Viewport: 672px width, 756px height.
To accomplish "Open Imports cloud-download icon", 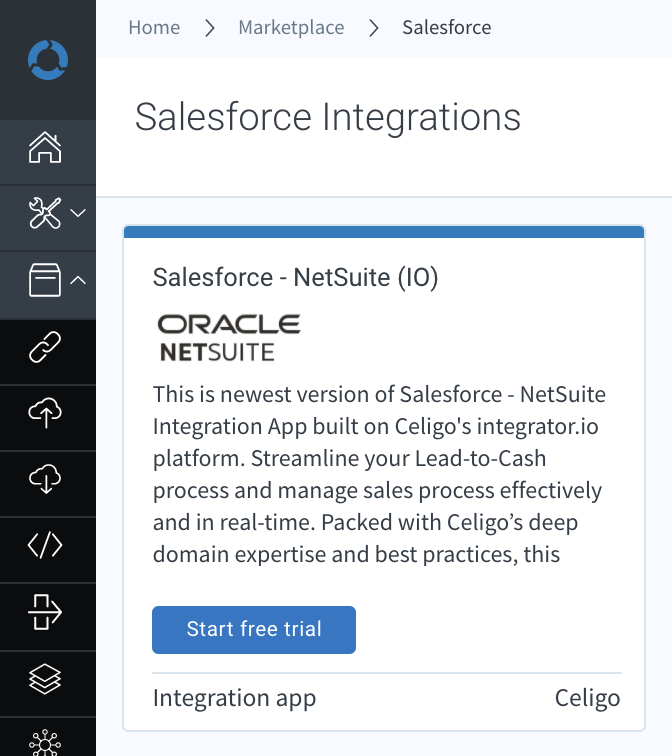I will click(45, 479).
